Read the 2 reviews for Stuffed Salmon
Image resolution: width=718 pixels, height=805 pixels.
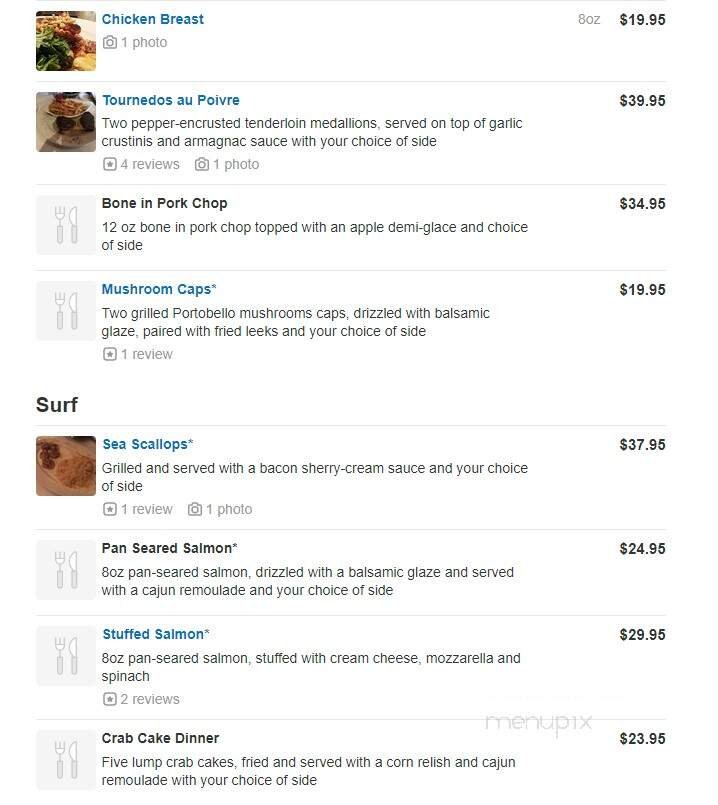point(150,700)
